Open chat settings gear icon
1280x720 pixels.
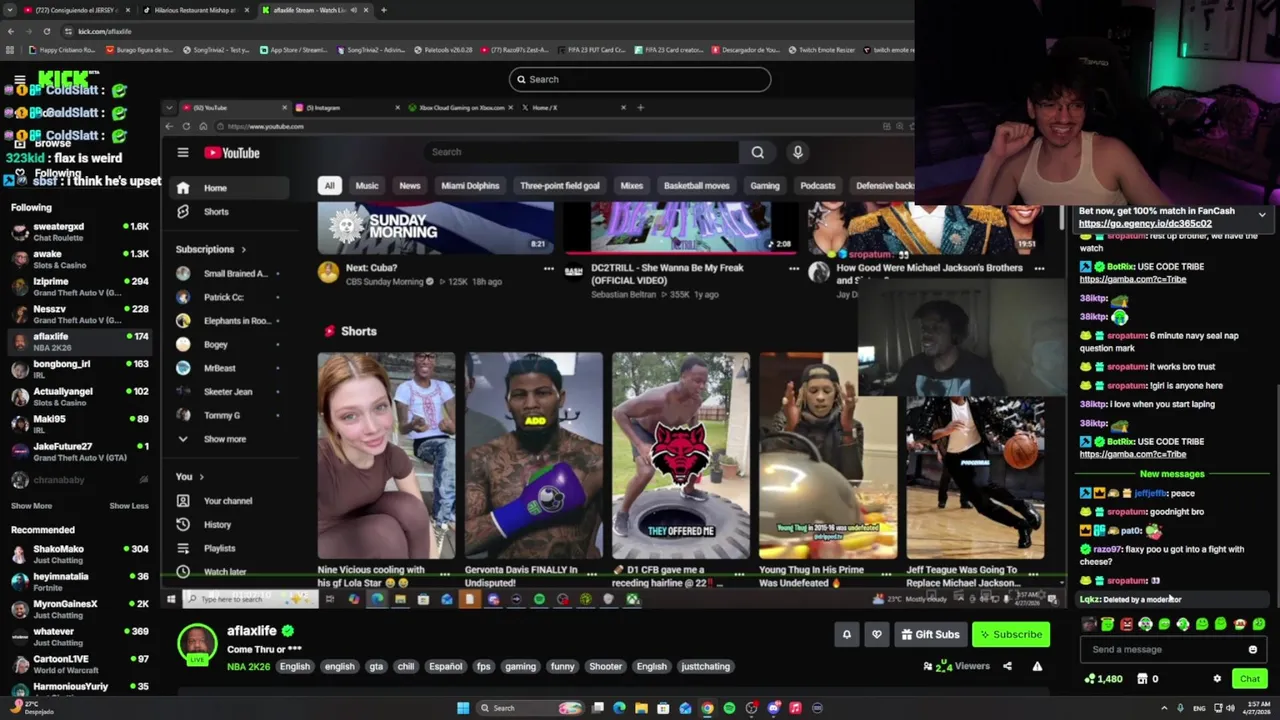(x=1217, y=679)
